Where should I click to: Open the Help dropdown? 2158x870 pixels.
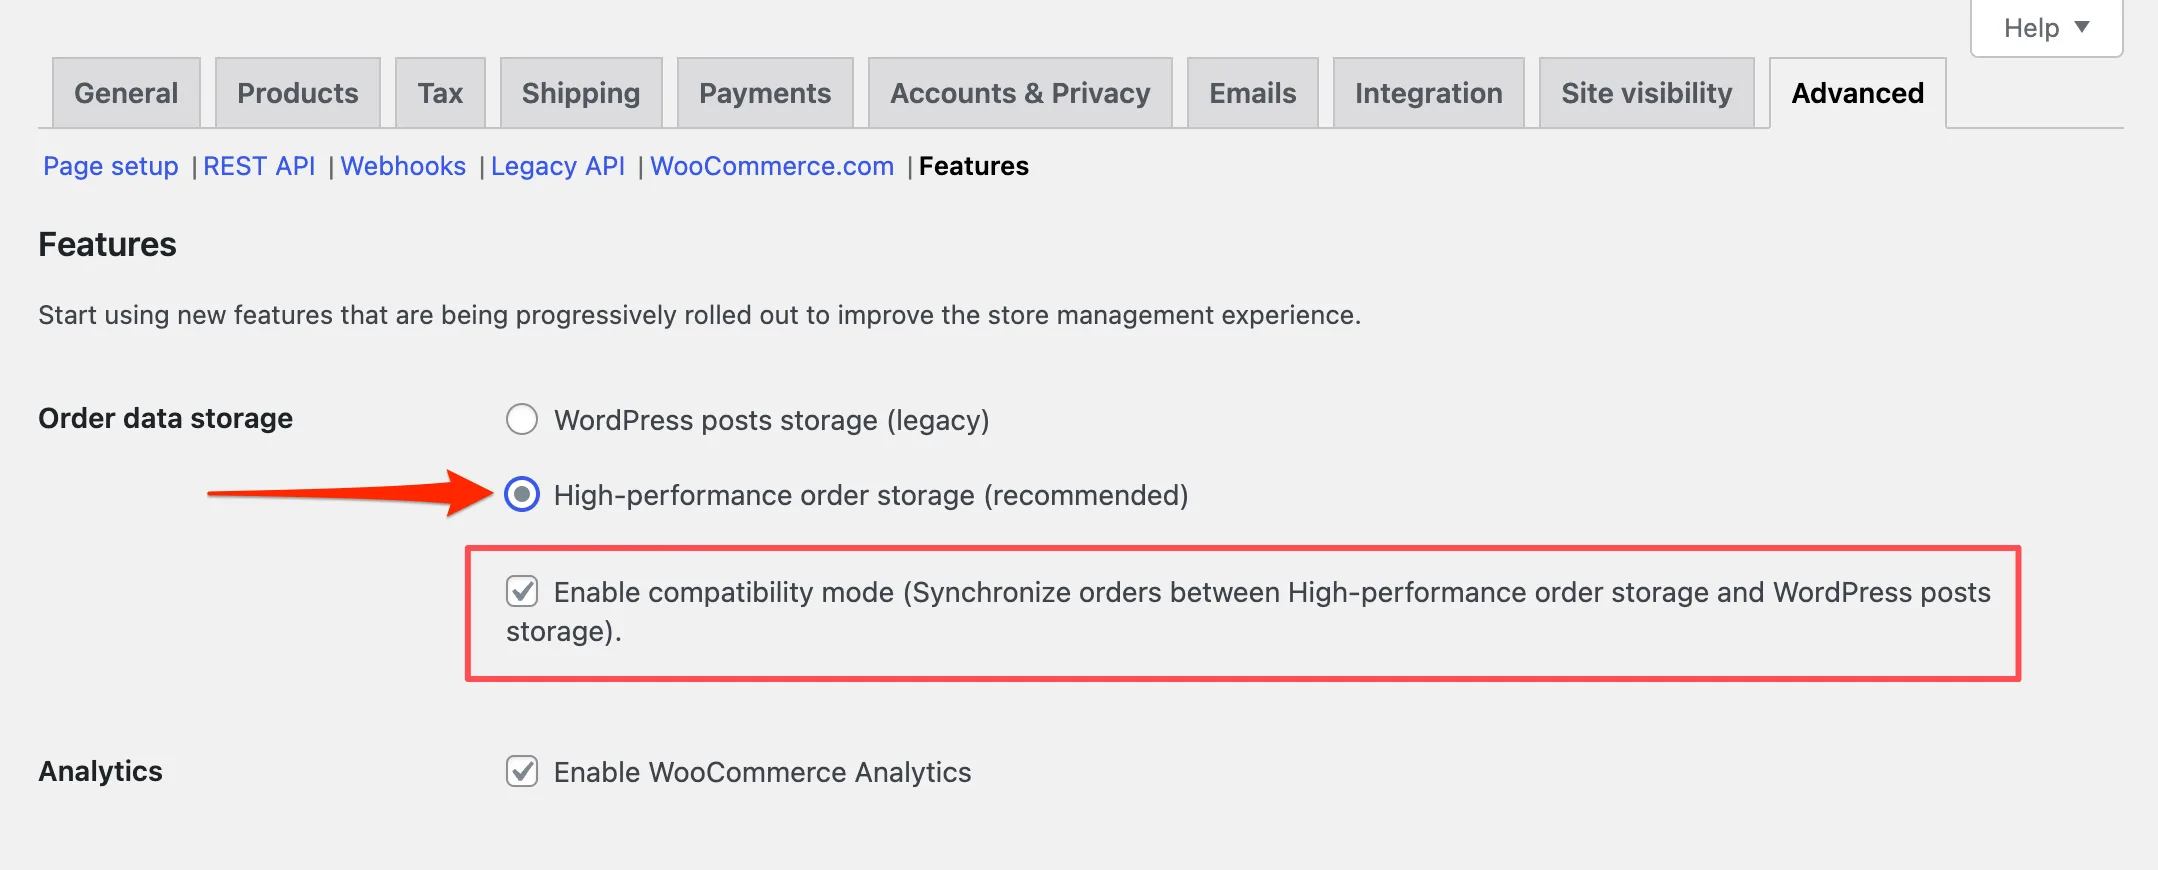pyautogui.click(x=2046, y=28)
